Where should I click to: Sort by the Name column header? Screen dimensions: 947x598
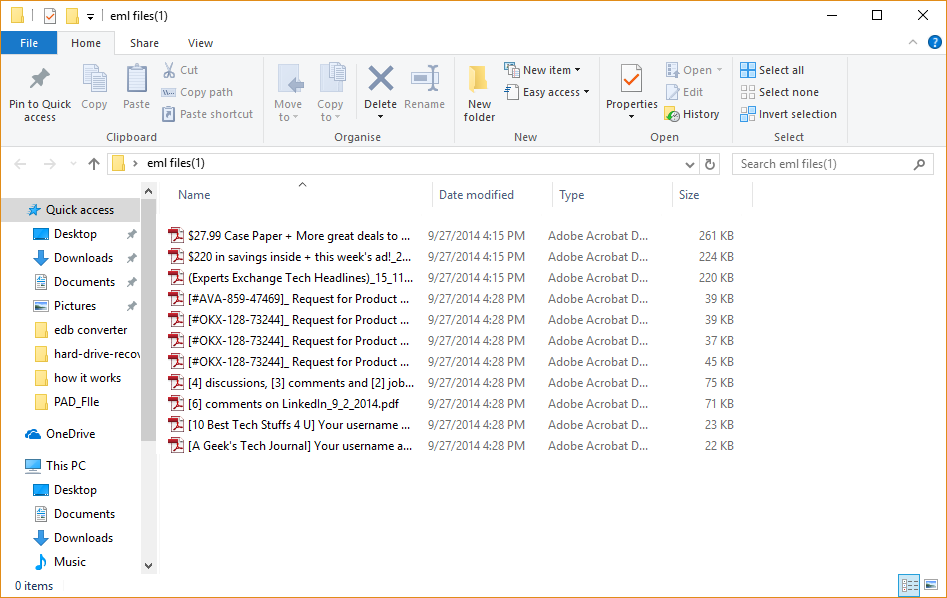[194, 195]
